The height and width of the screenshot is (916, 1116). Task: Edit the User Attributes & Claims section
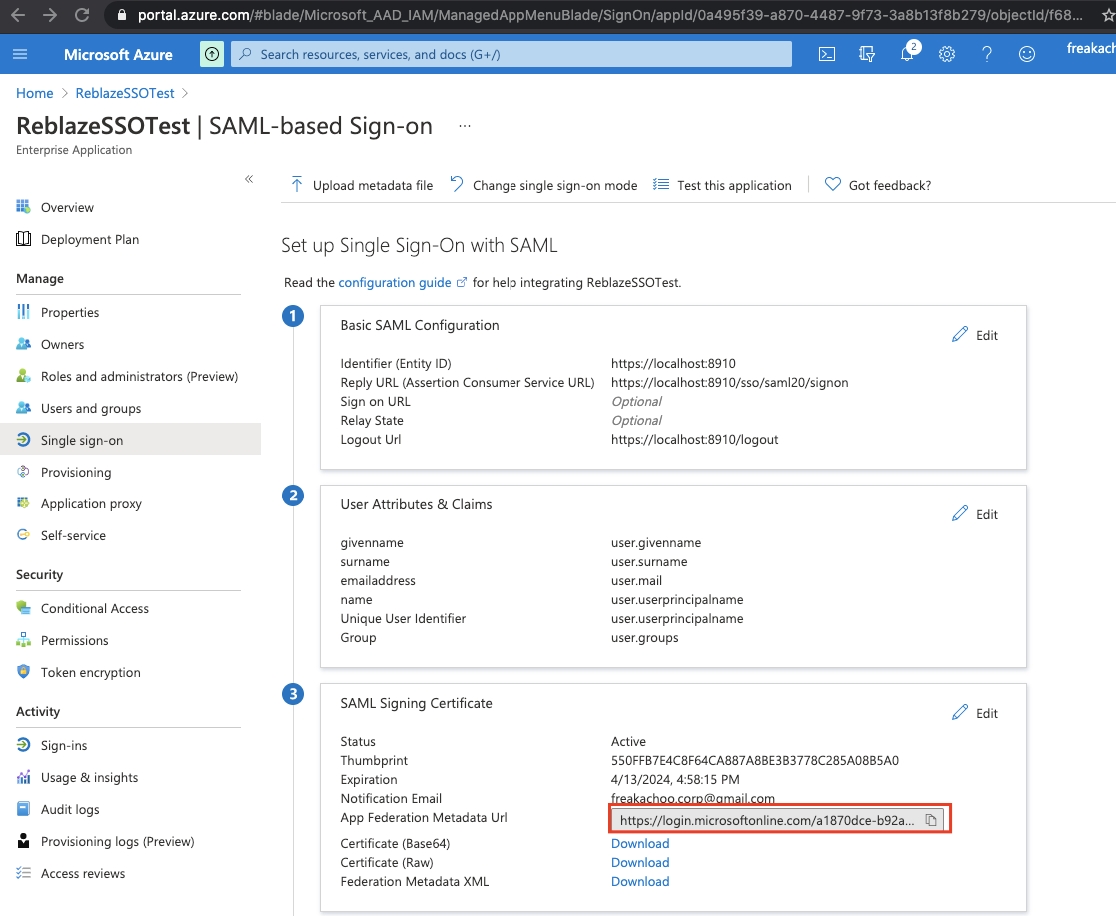point(975,514)
